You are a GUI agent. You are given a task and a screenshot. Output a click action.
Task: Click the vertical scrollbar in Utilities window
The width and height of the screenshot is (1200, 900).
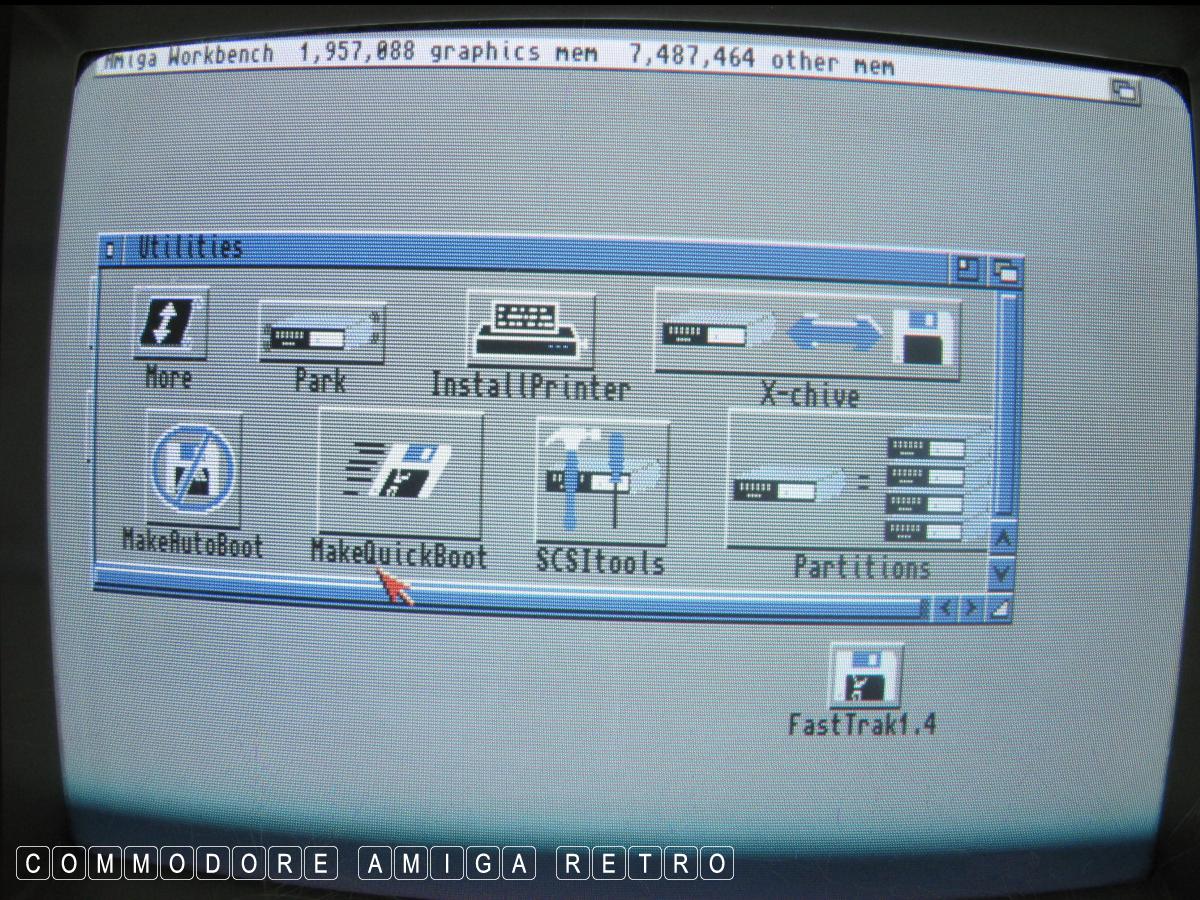[x=1006, y=400]
